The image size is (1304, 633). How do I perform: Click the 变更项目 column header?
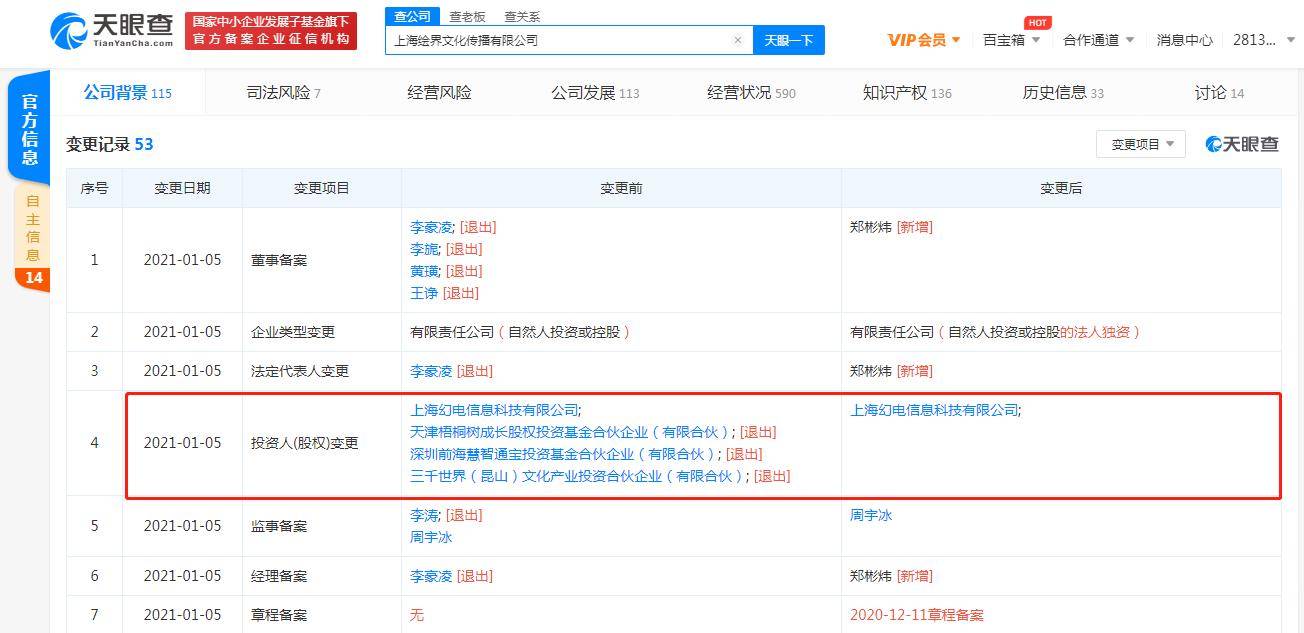322,188
